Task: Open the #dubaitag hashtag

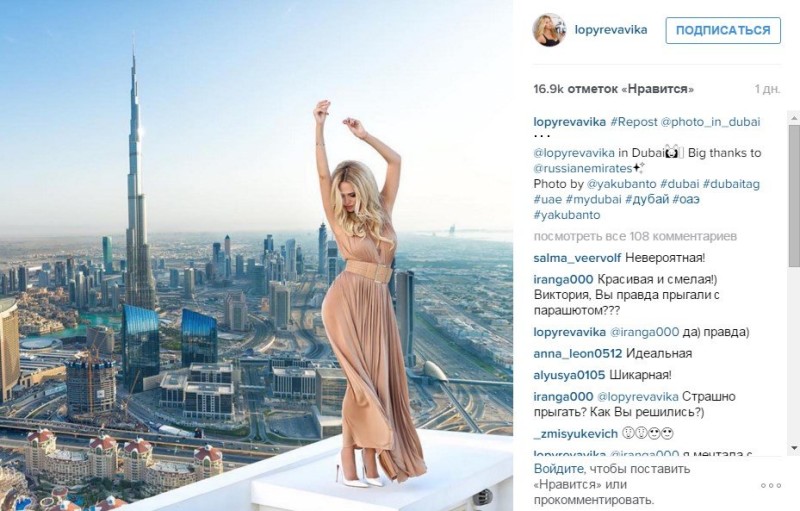Action: point(731,184)
